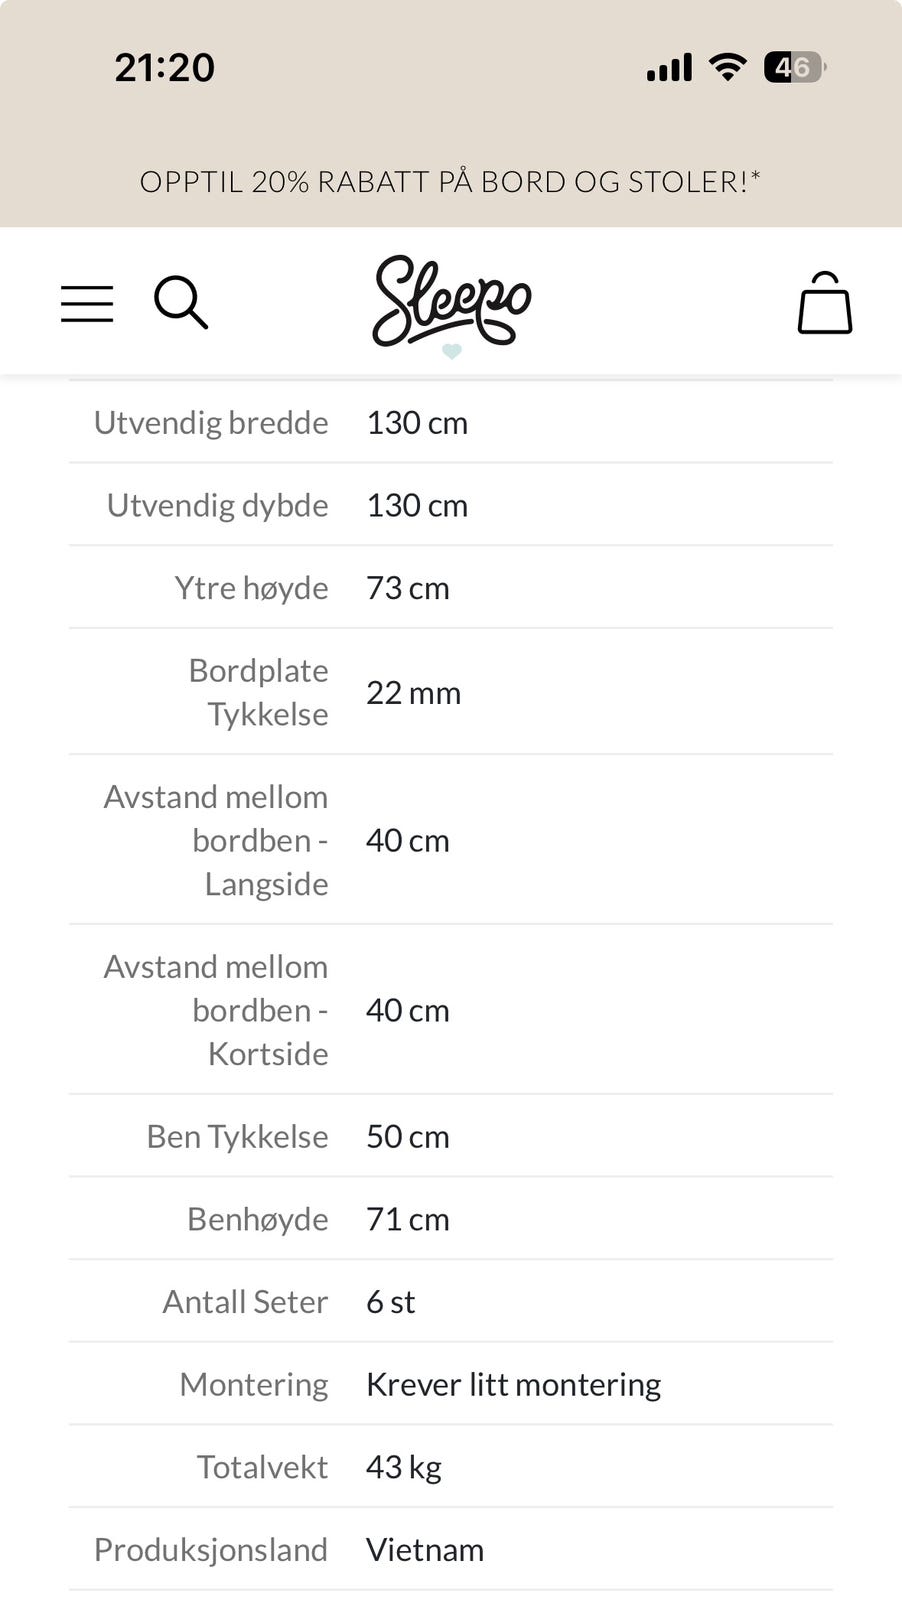
Task: Tap the Totalvekt 43 kg value
Action: 403,1467
